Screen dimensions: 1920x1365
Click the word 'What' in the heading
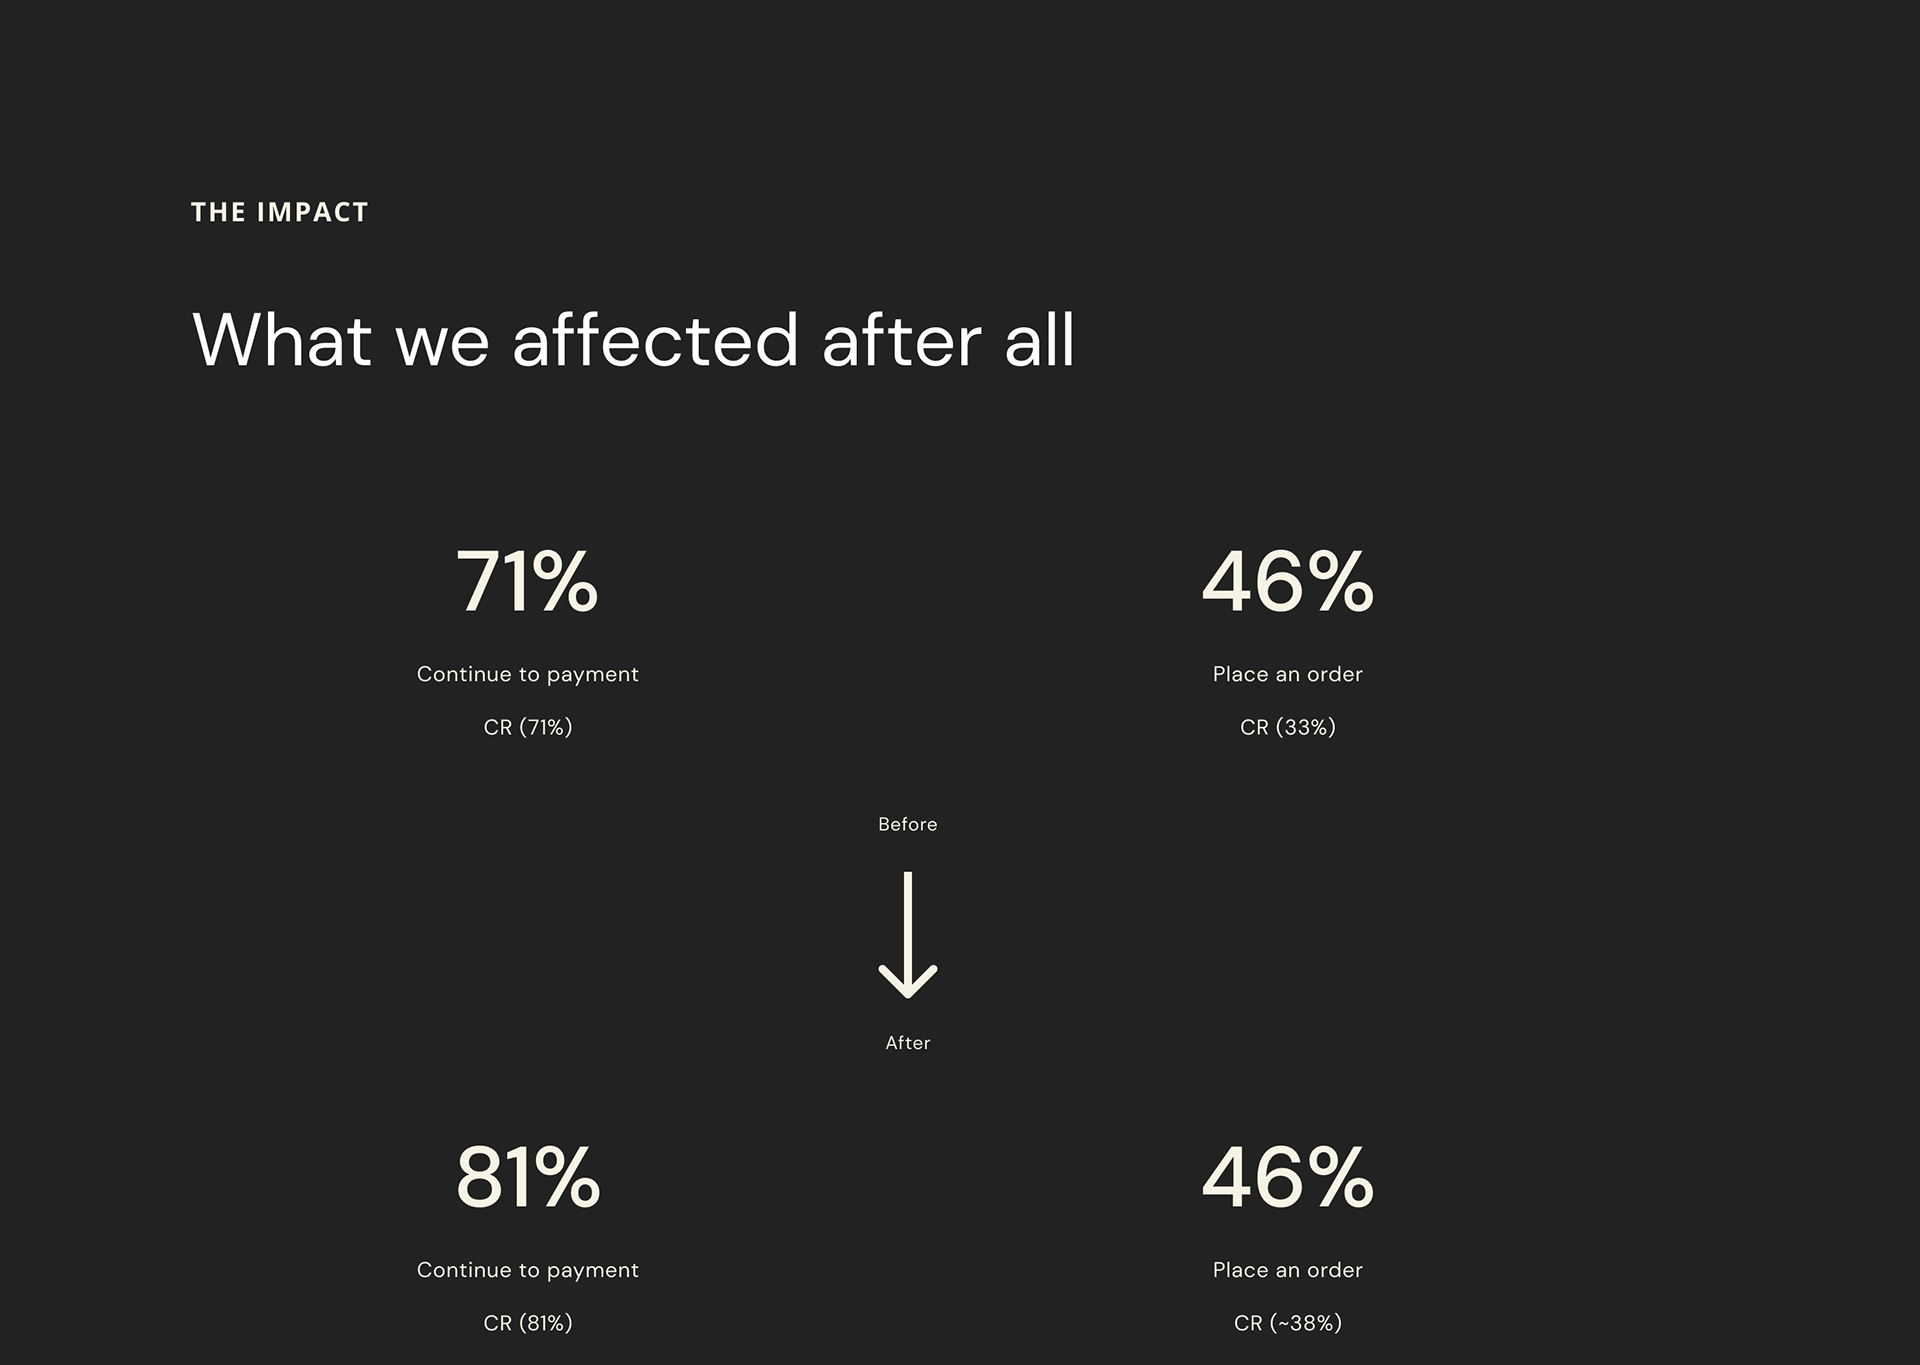pos(282,340)
